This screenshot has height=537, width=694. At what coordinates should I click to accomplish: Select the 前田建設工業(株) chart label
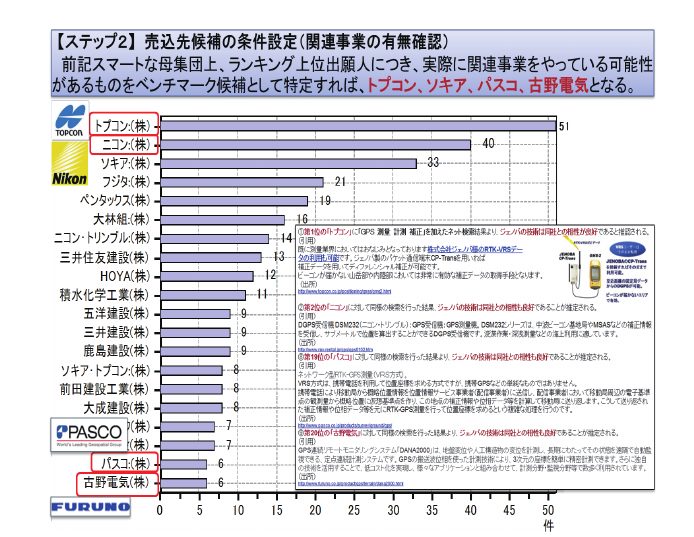point(105,389)
